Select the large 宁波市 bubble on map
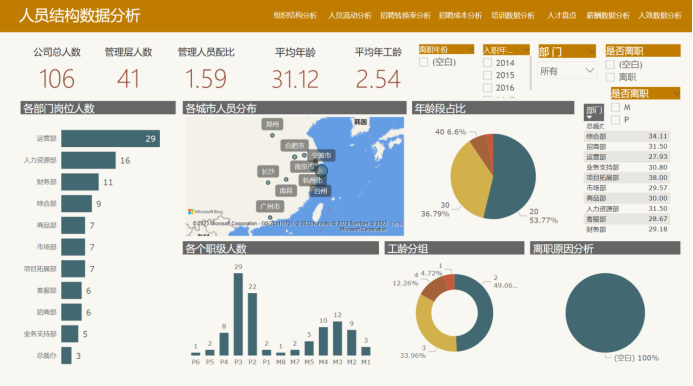The image size is (693, 386). click(x=321, y=171)
